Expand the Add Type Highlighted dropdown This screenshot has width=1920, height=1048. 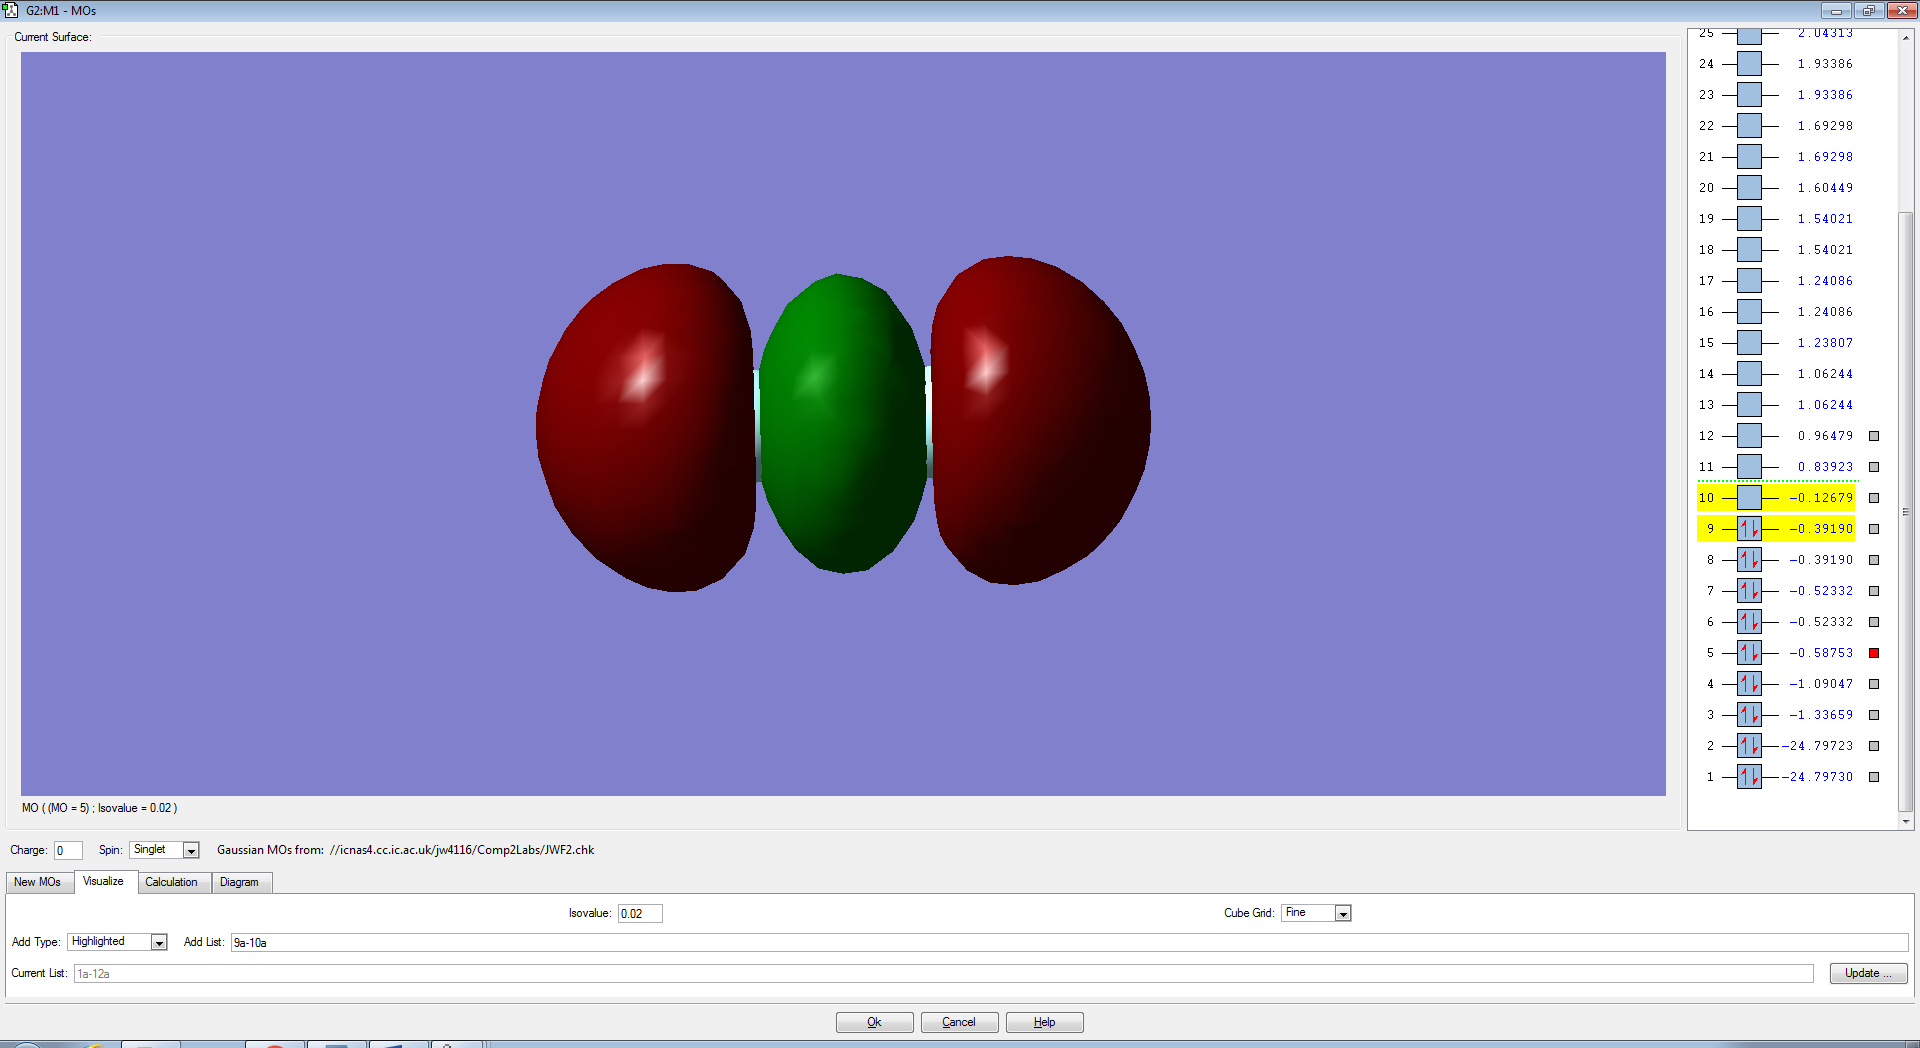[x=159, y=942]
